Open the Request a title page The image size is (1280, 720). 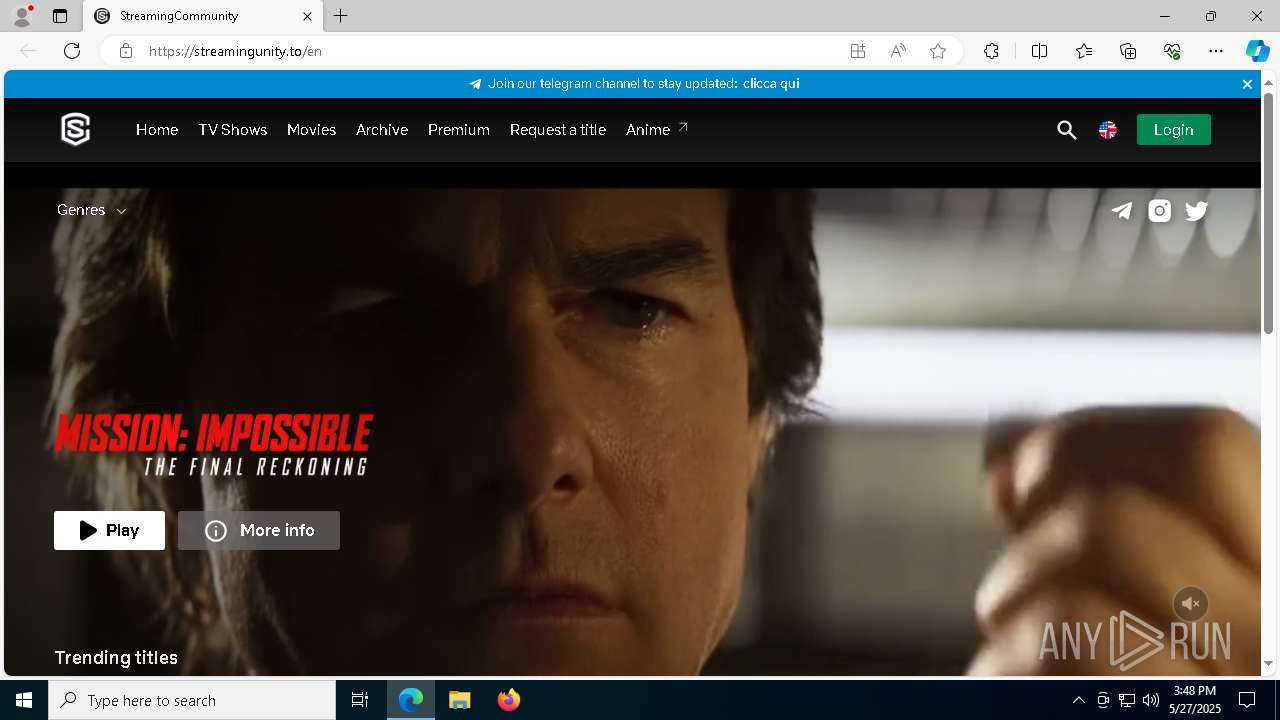point(558,130)
